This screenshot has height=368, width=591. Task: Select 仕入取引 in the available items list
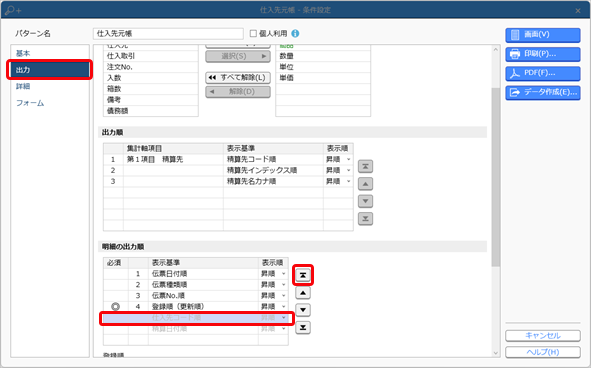tap(151, 56)
